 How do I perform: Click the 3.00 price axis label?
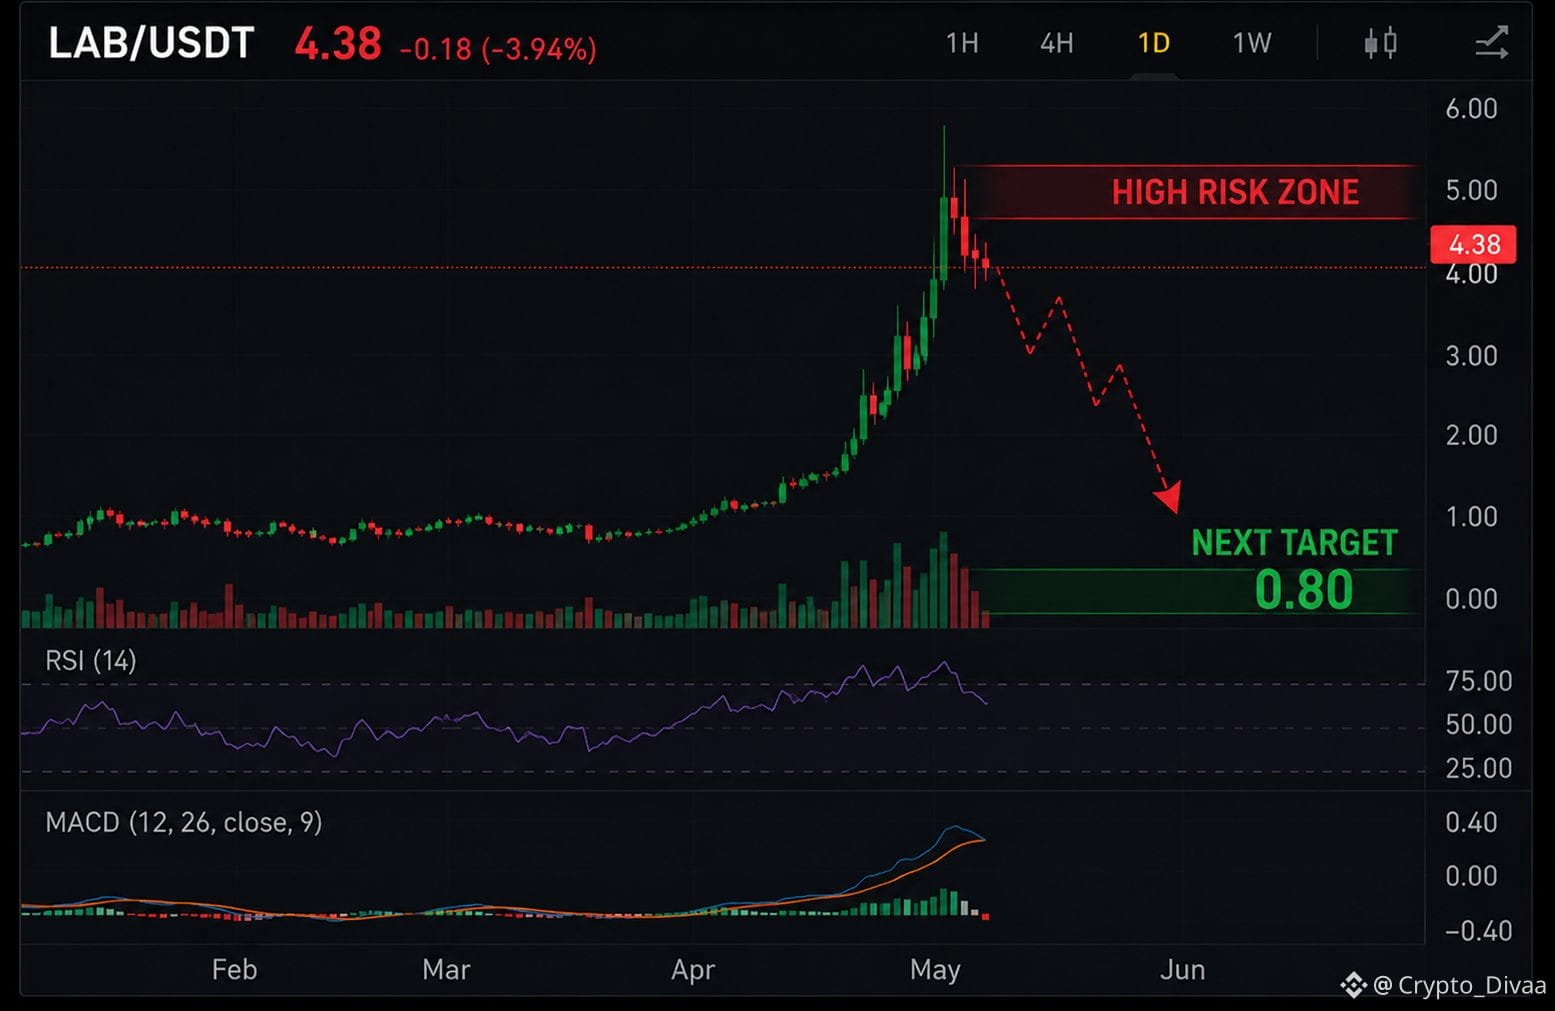(x=1472, y=355)
